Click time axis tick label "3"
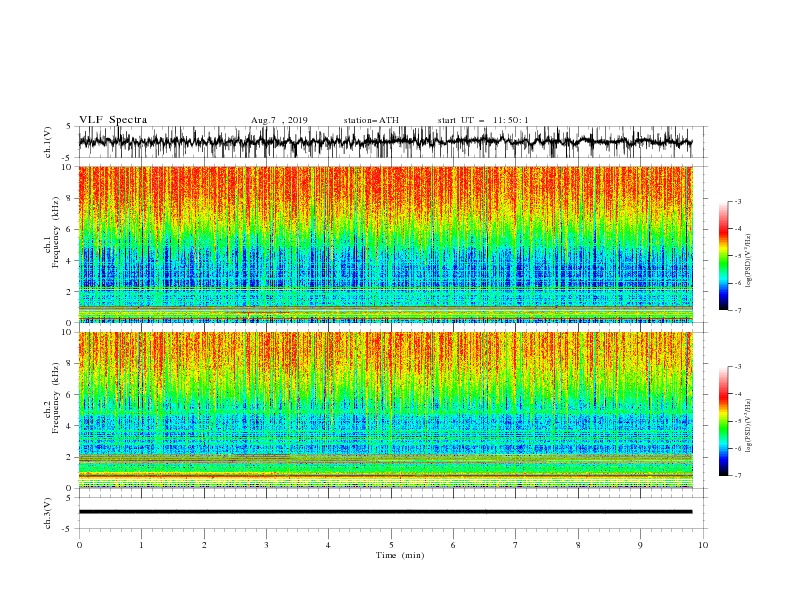This screenshot has height=612, width=792. point(266,545)
